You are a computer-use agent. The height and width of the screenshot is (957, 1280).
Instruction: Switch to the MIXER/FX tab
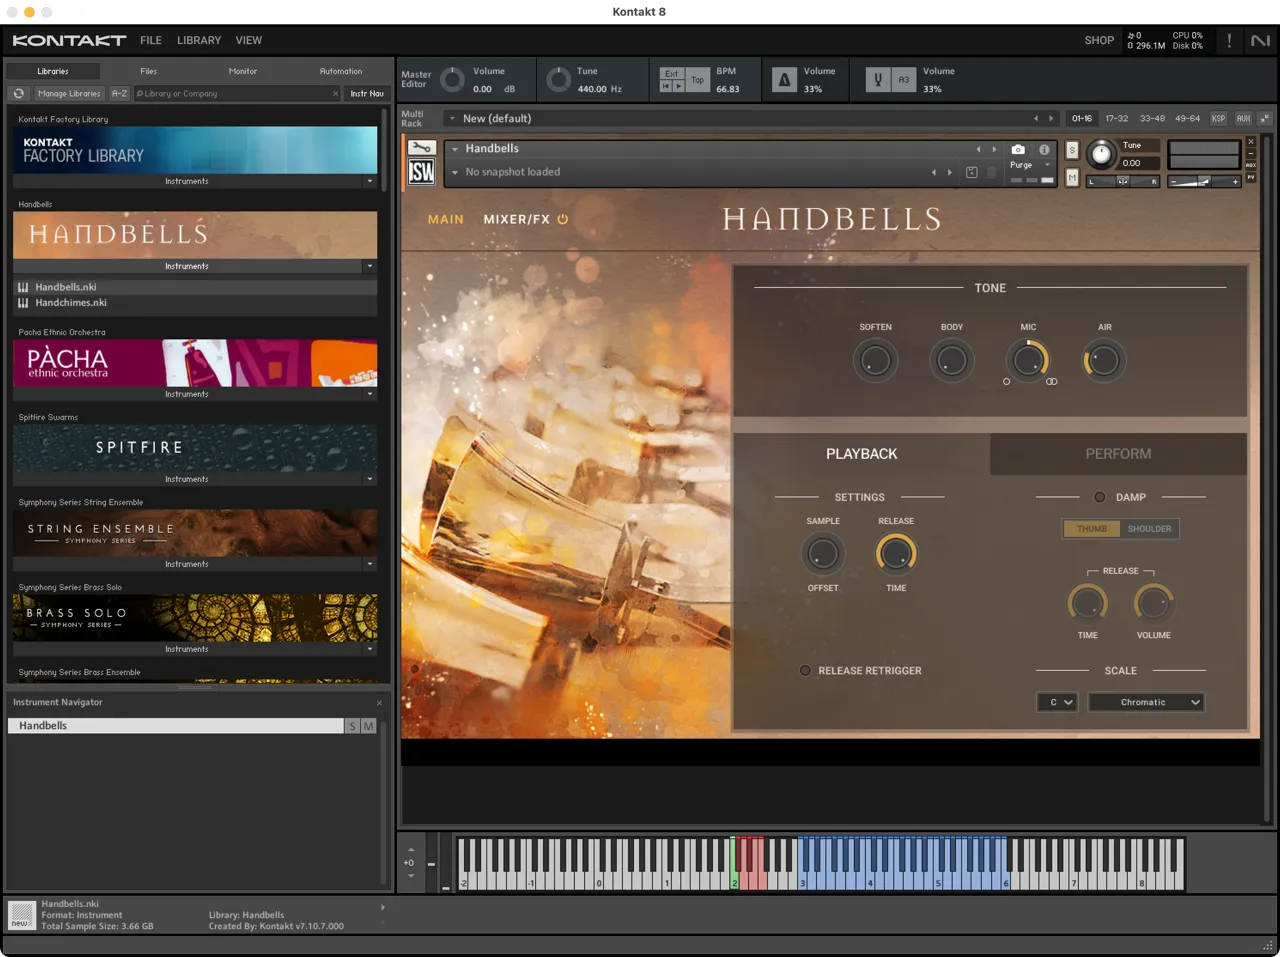516,219
